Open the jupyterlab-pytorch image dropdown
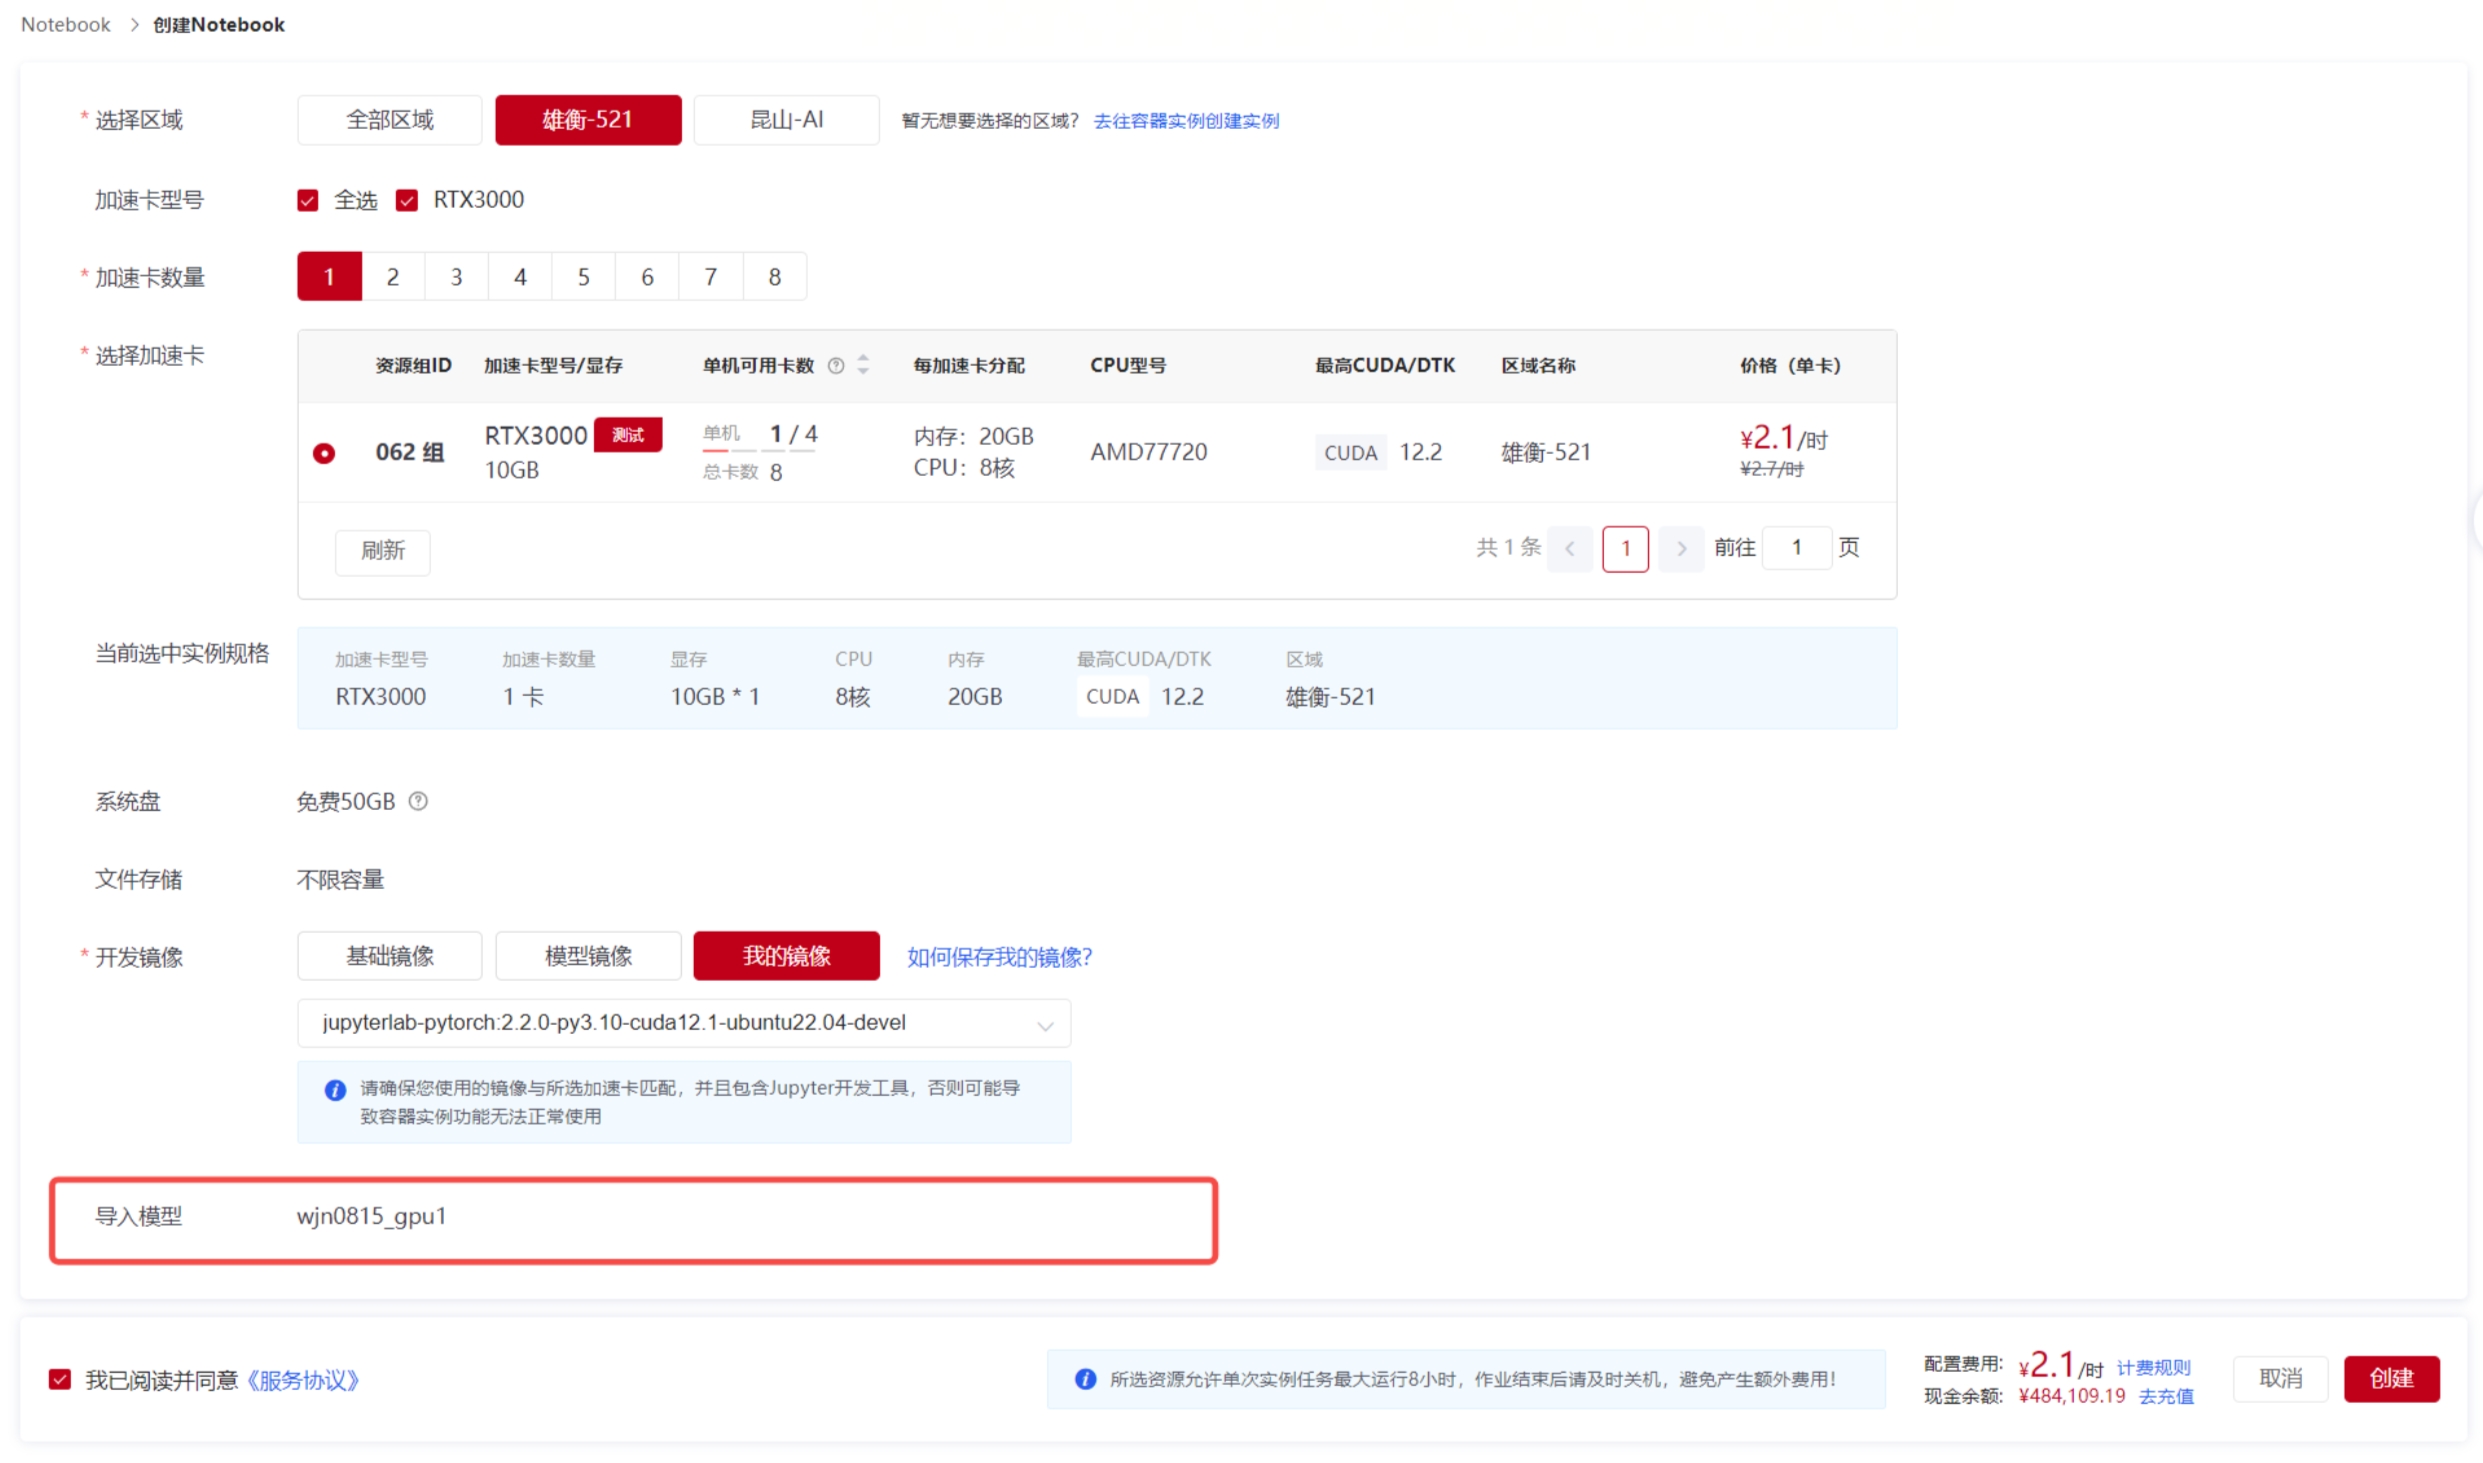The width and height of the screenshot is (2483, 1463). [683, 1023]
